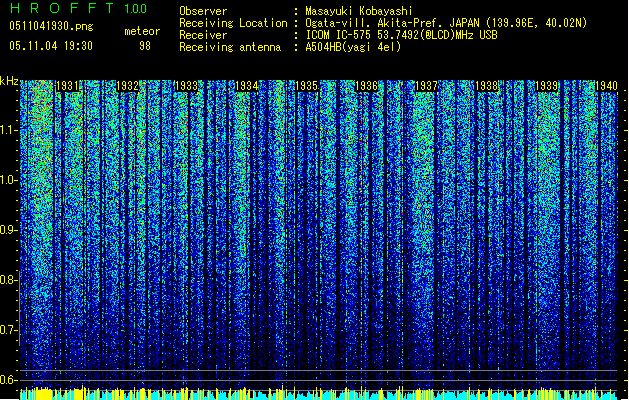Select the ICOM IC-575 receiver details
This screenshot has height=400, width=629.
coord(401,35)
